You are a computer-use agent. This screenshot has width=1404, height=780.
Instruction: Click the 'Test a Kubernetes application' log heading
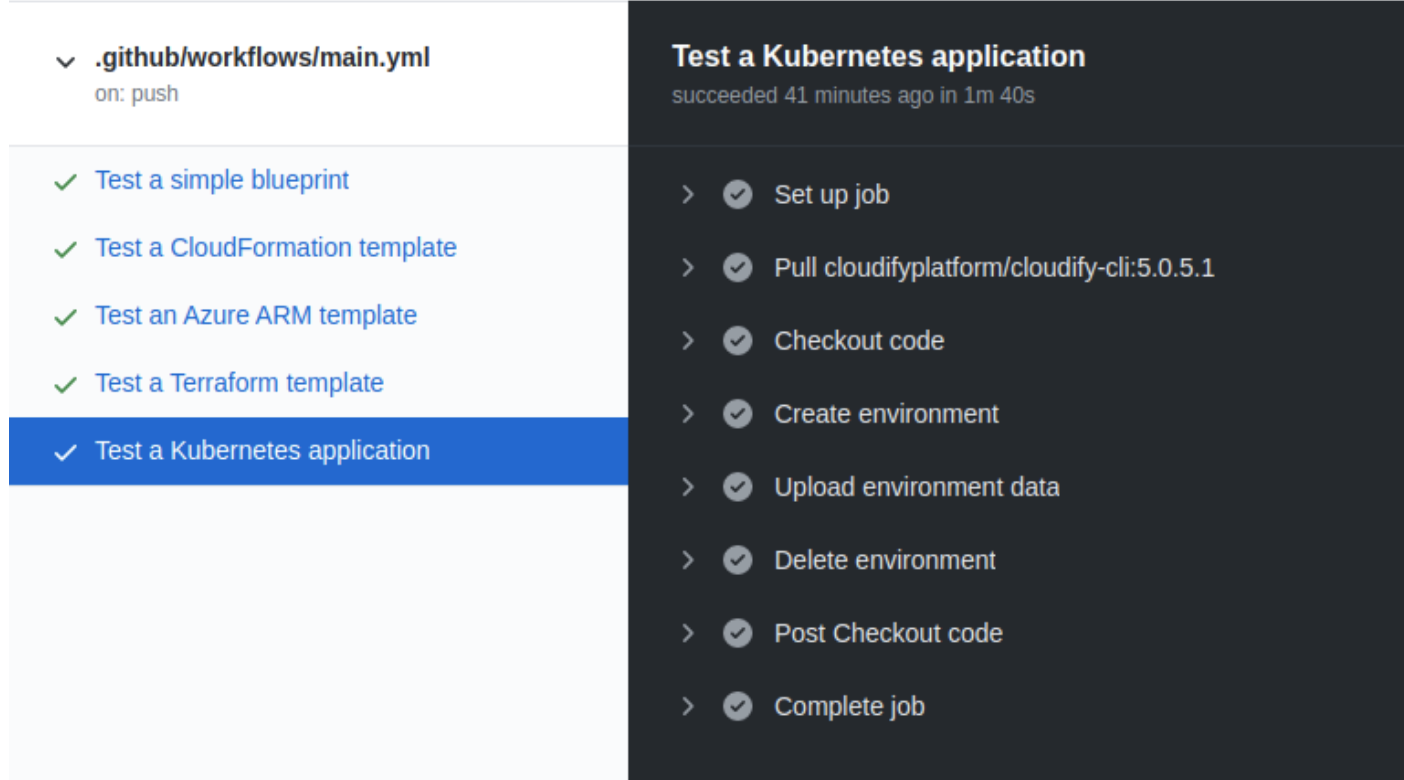tap(879, 56)
